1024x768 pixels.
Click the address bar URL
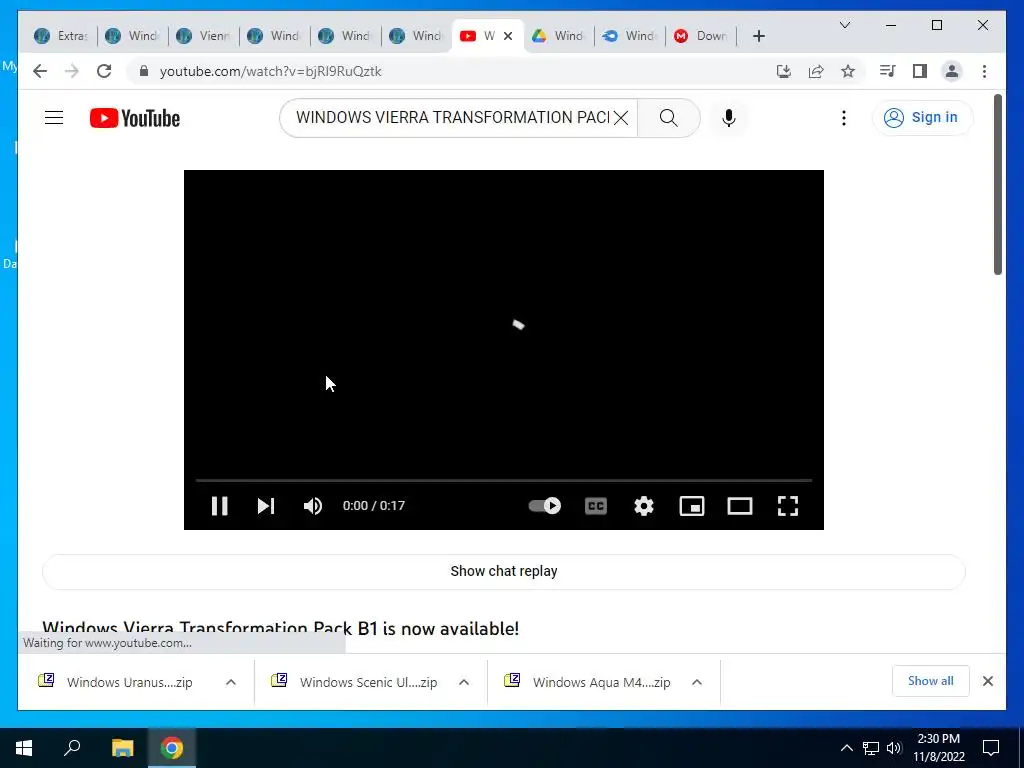270,71
